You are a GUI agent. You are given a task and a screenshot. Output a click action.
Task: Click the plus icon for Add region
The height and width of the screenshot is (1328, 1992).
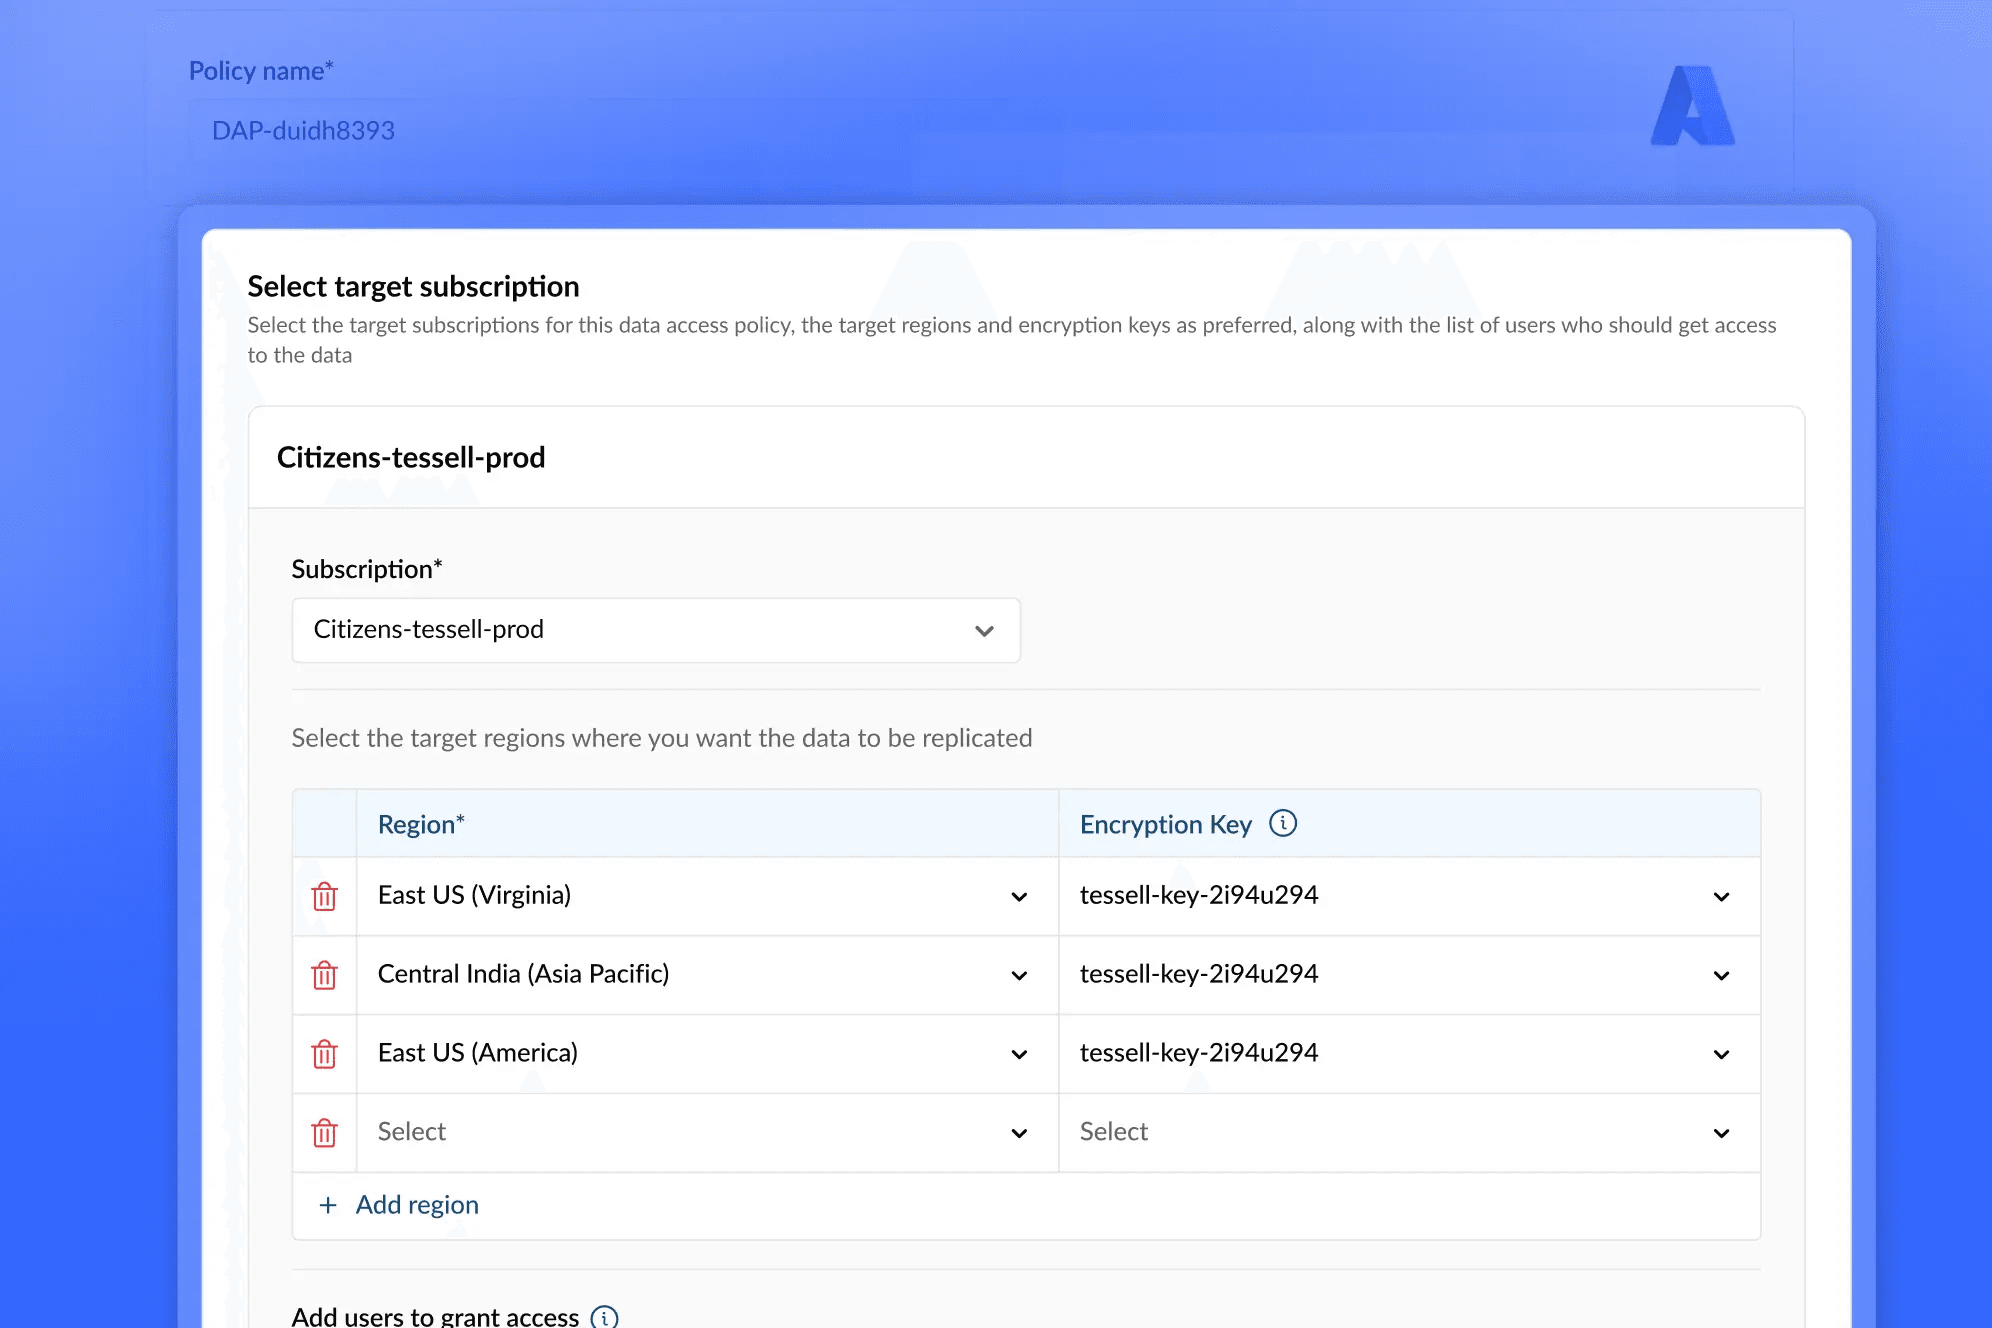click(327, 1205)
